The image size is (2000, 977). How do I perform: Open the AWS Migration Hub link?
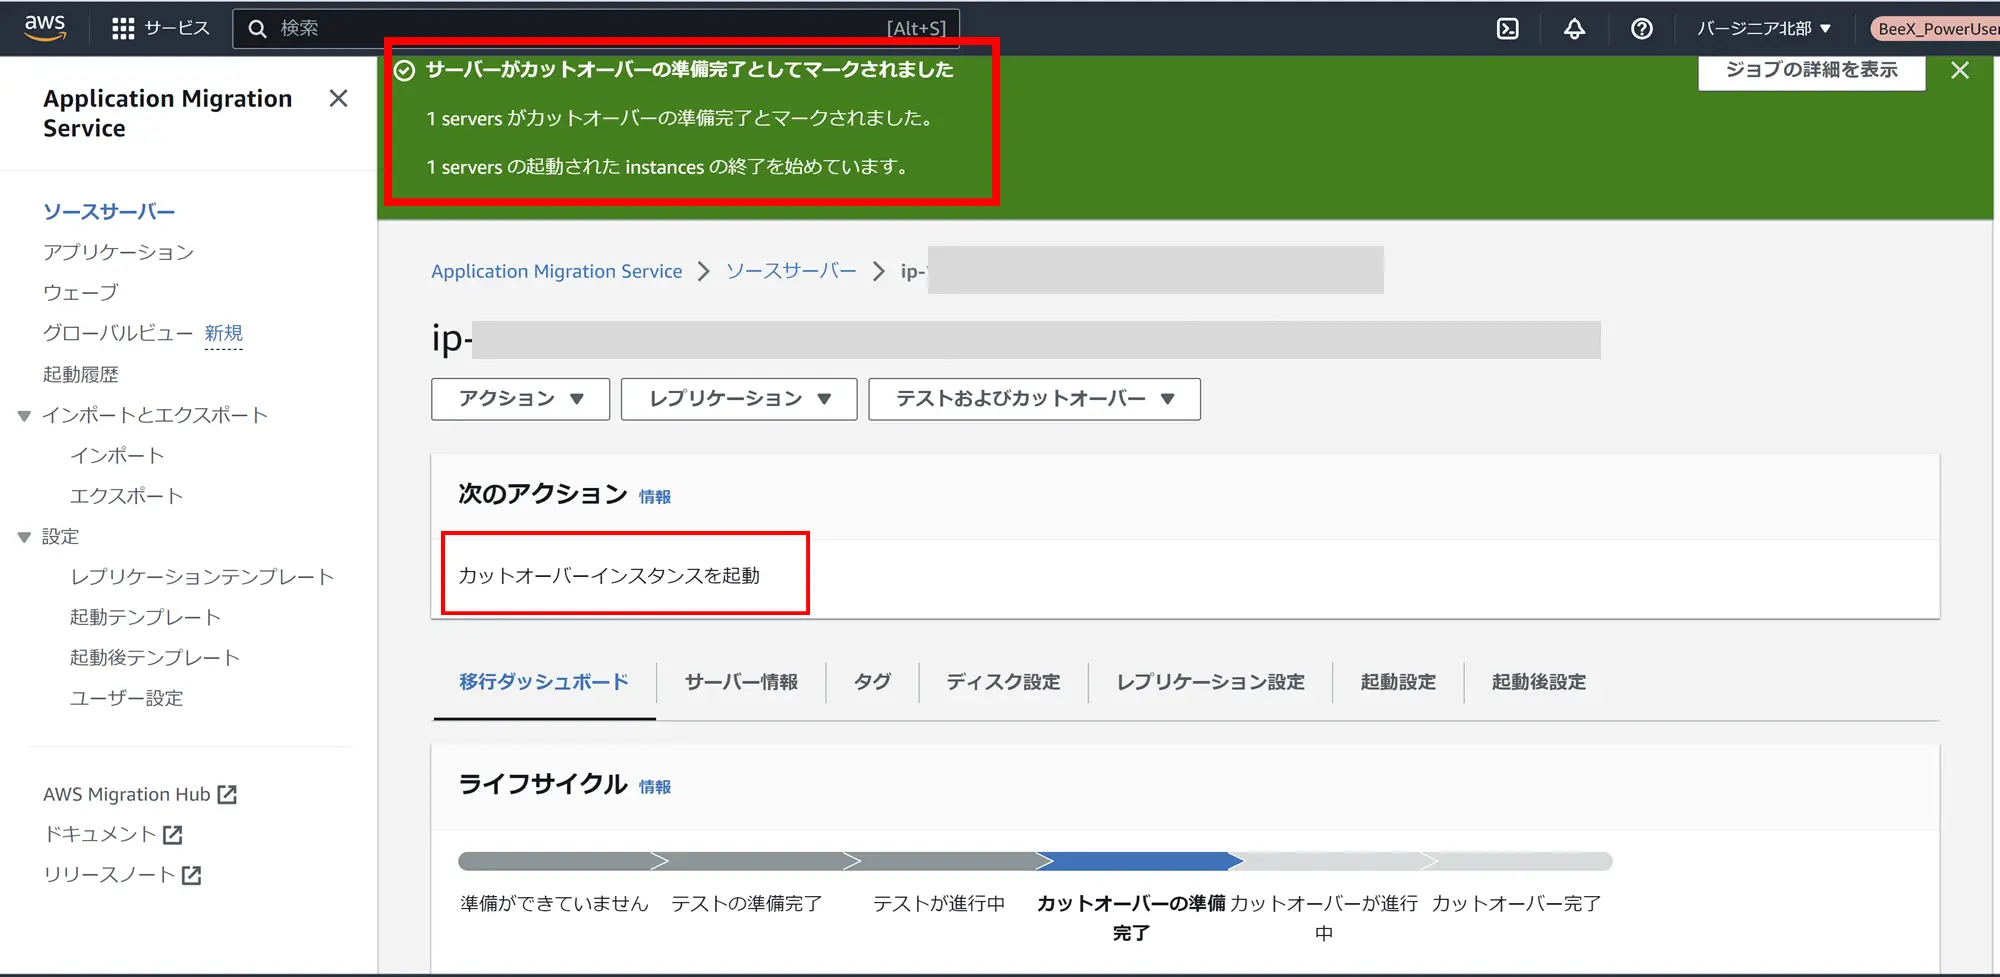click(127, 794)
